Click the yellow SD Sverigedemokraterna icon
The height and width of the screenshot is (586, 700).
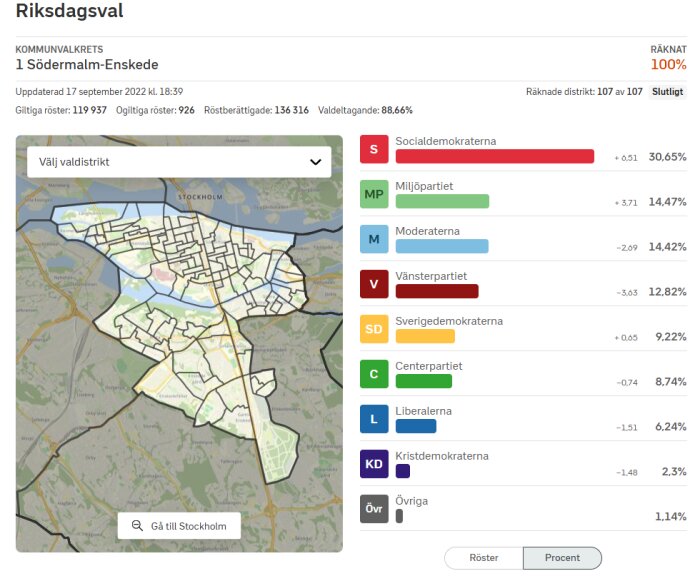374,329
